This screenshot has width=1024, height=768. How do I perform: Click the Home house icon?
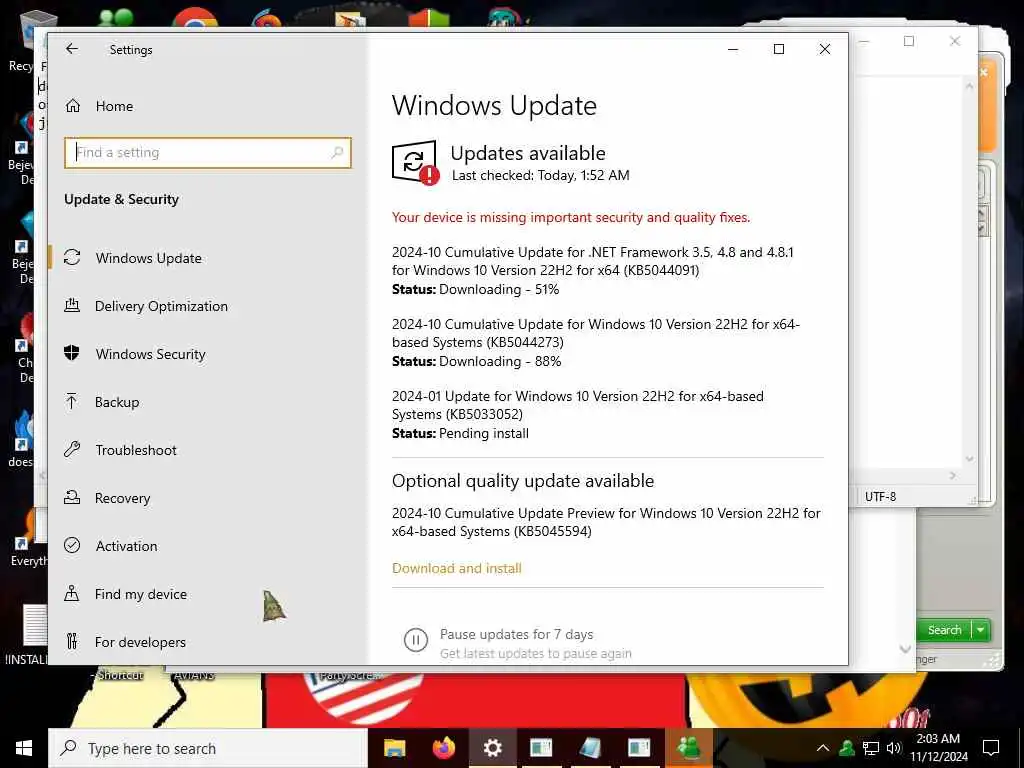click(x=72, y=106)
